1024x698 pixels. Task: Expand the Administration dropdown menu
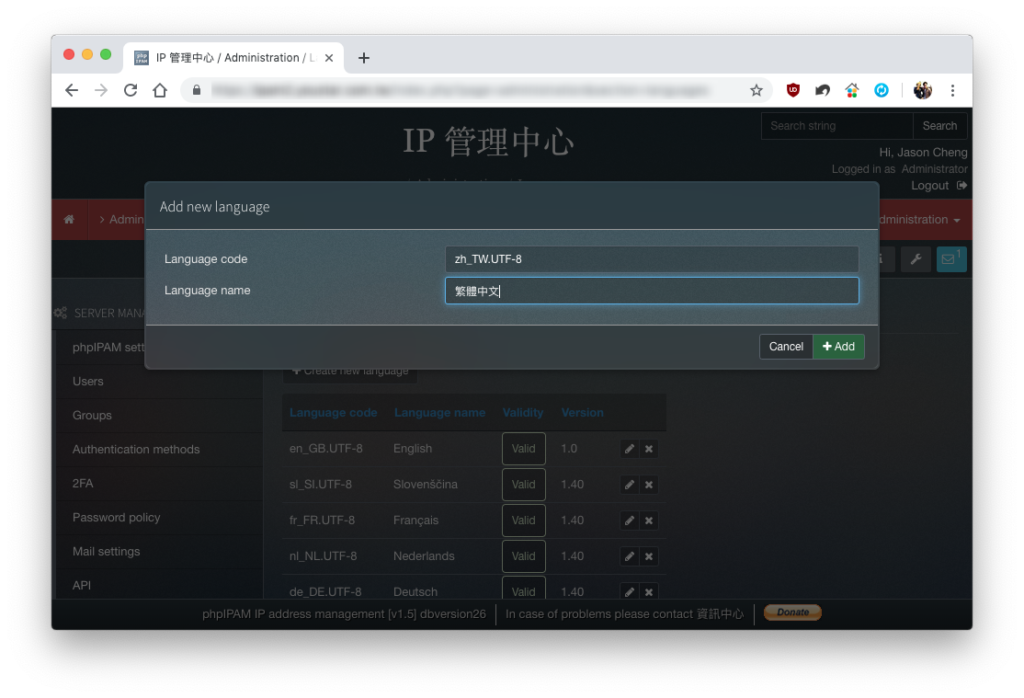pos(919,220)
